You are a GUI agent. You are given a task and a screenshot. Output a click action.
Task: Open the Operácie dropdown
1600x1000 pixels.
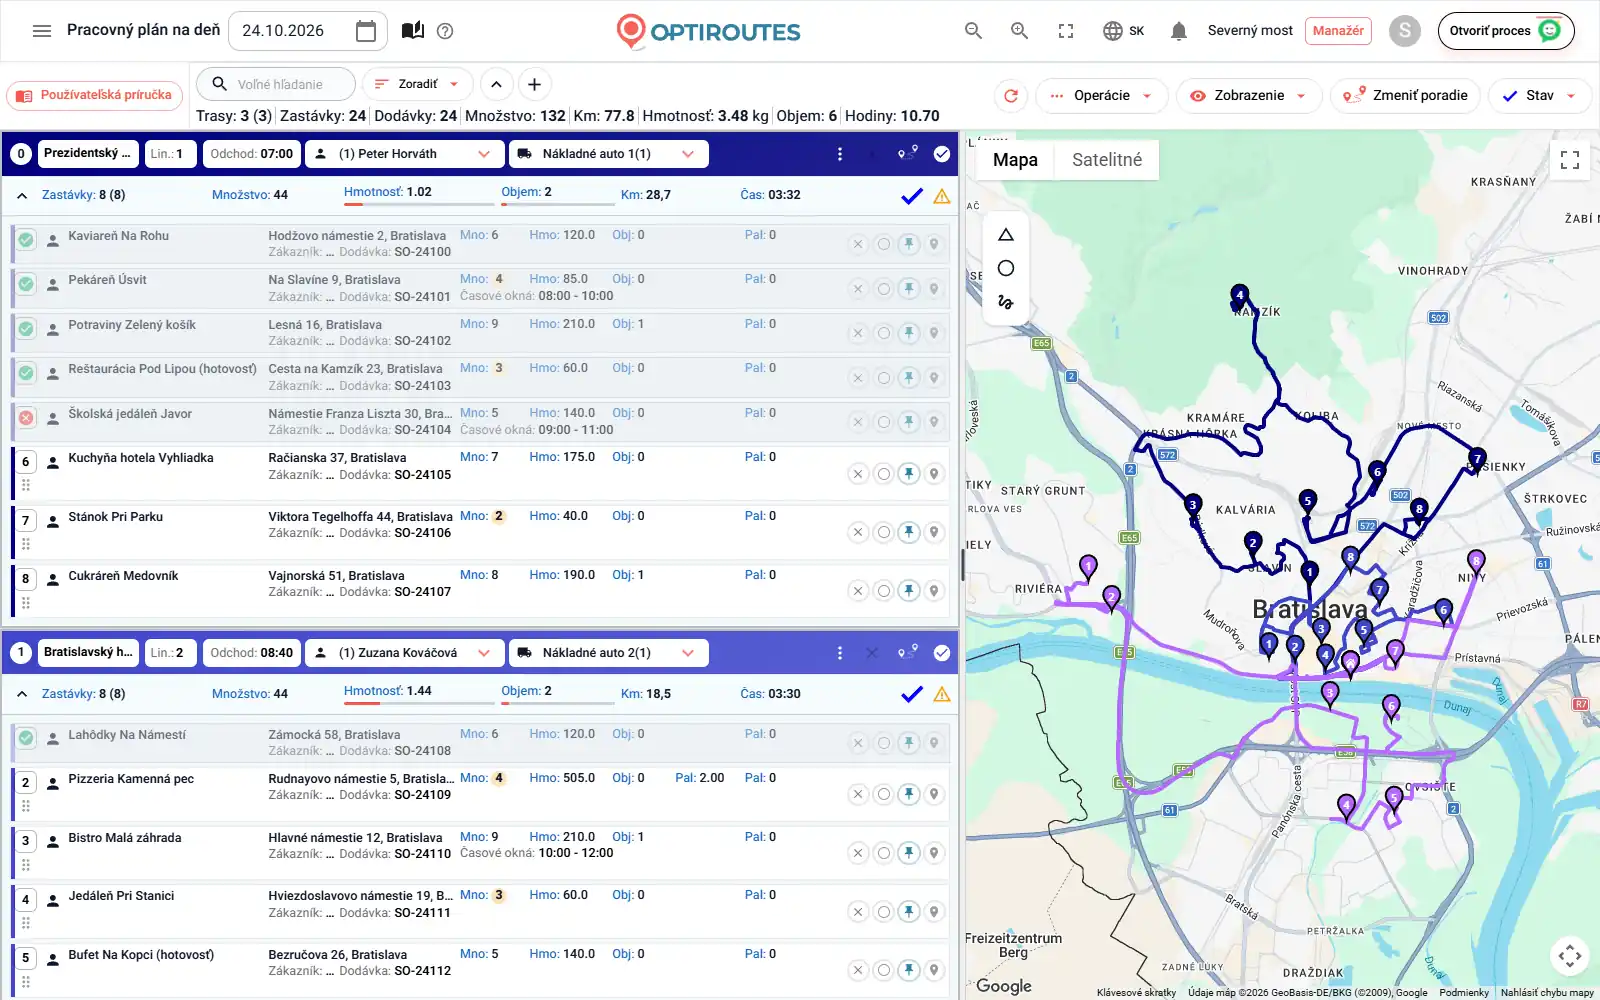pyautogui.click(x=1102, y=96)
